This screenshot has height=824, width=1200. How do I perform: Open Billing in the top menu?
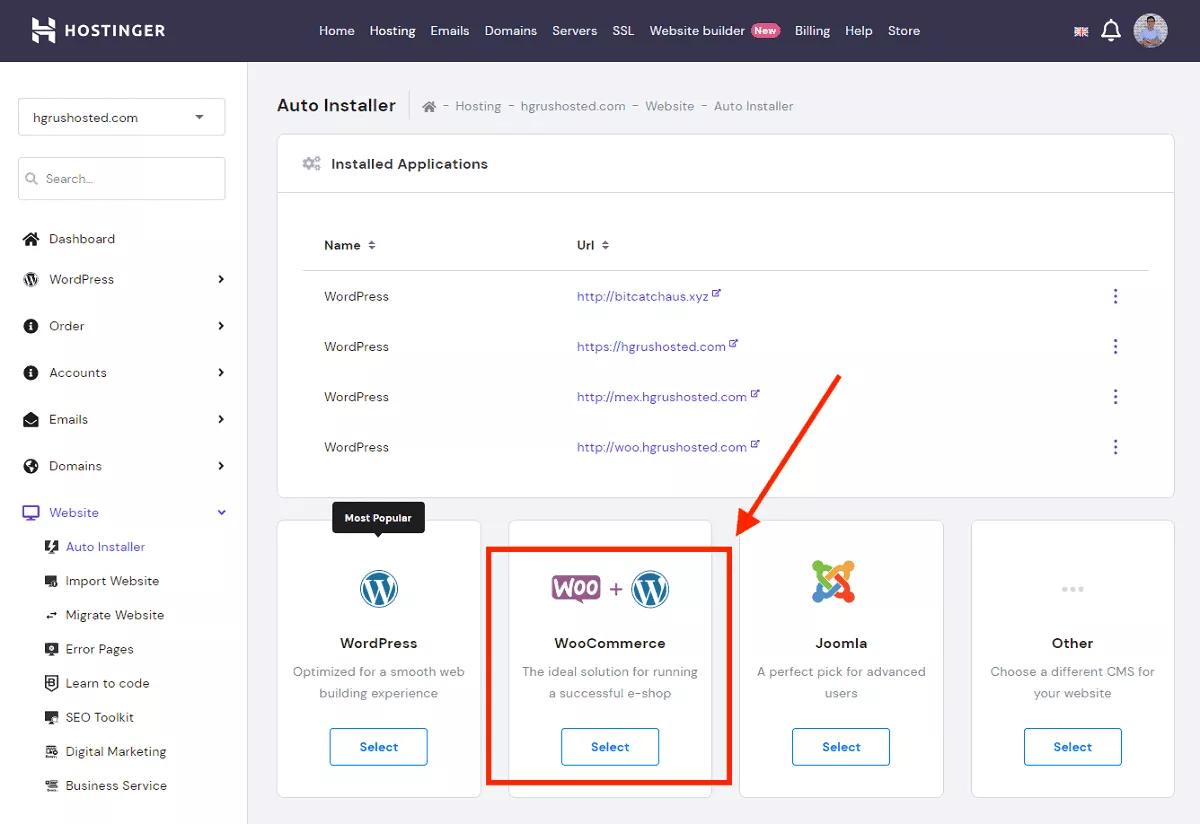point(812,31)
